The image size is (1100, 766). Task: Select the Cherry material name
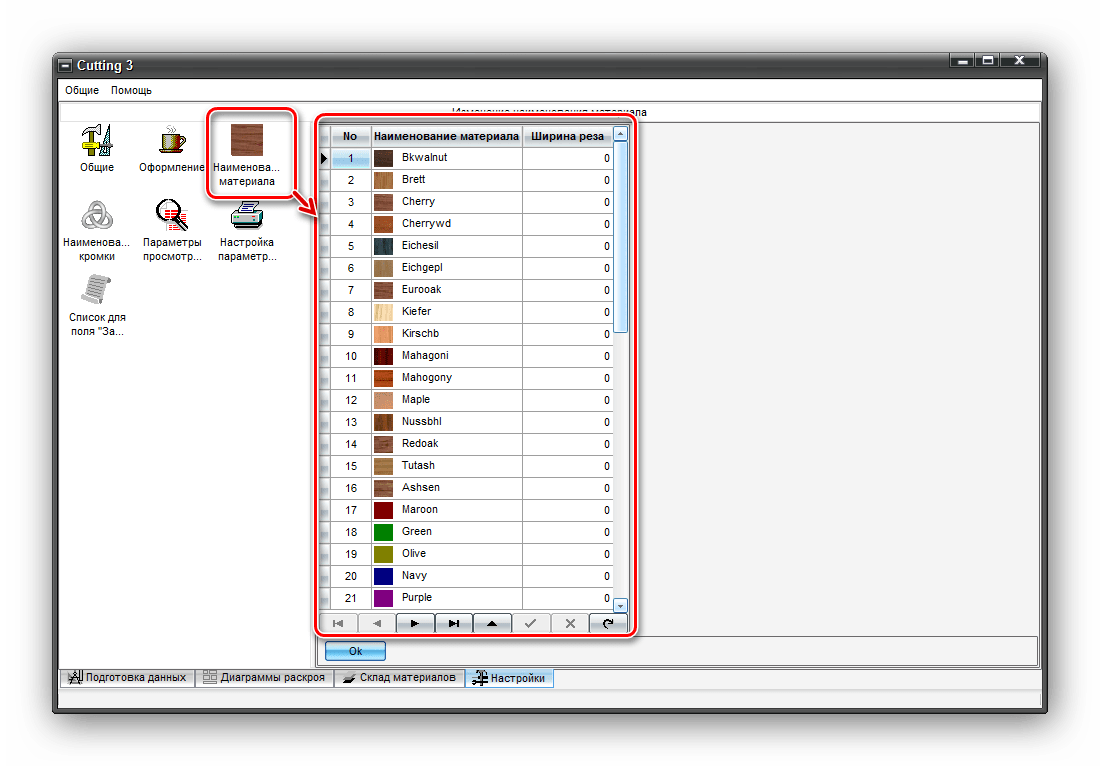pos(418,201)
